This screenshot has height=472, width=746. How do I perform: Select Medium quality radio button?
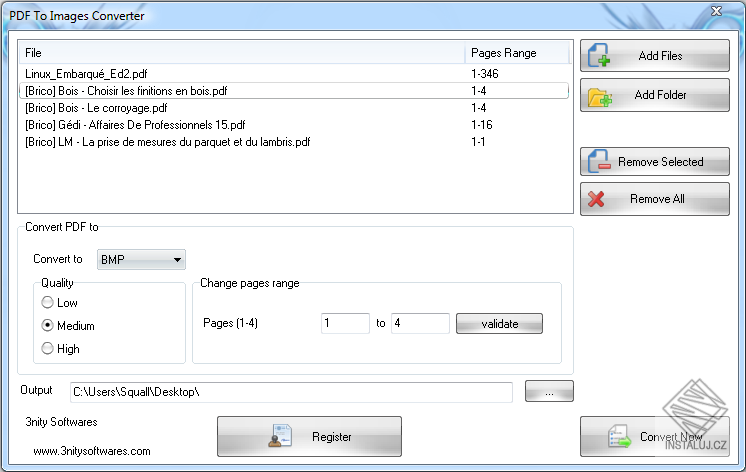coord(47,325)
